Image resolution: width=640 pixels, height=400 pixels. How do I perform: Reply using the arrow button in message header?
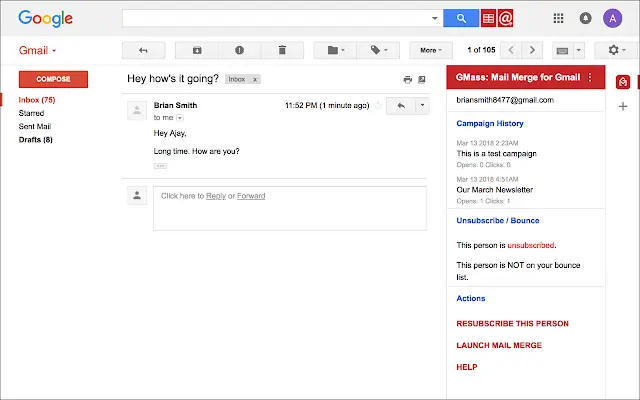click(x=401, y=106)
